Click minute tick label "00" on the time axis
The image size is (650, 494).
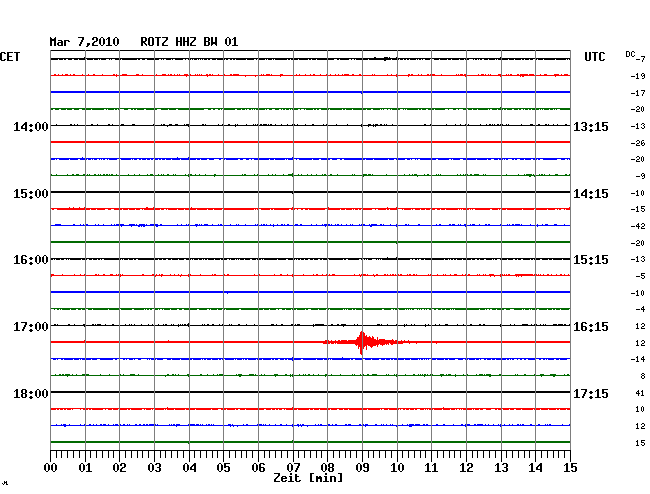pyautogui.click(x=51, y=468)
